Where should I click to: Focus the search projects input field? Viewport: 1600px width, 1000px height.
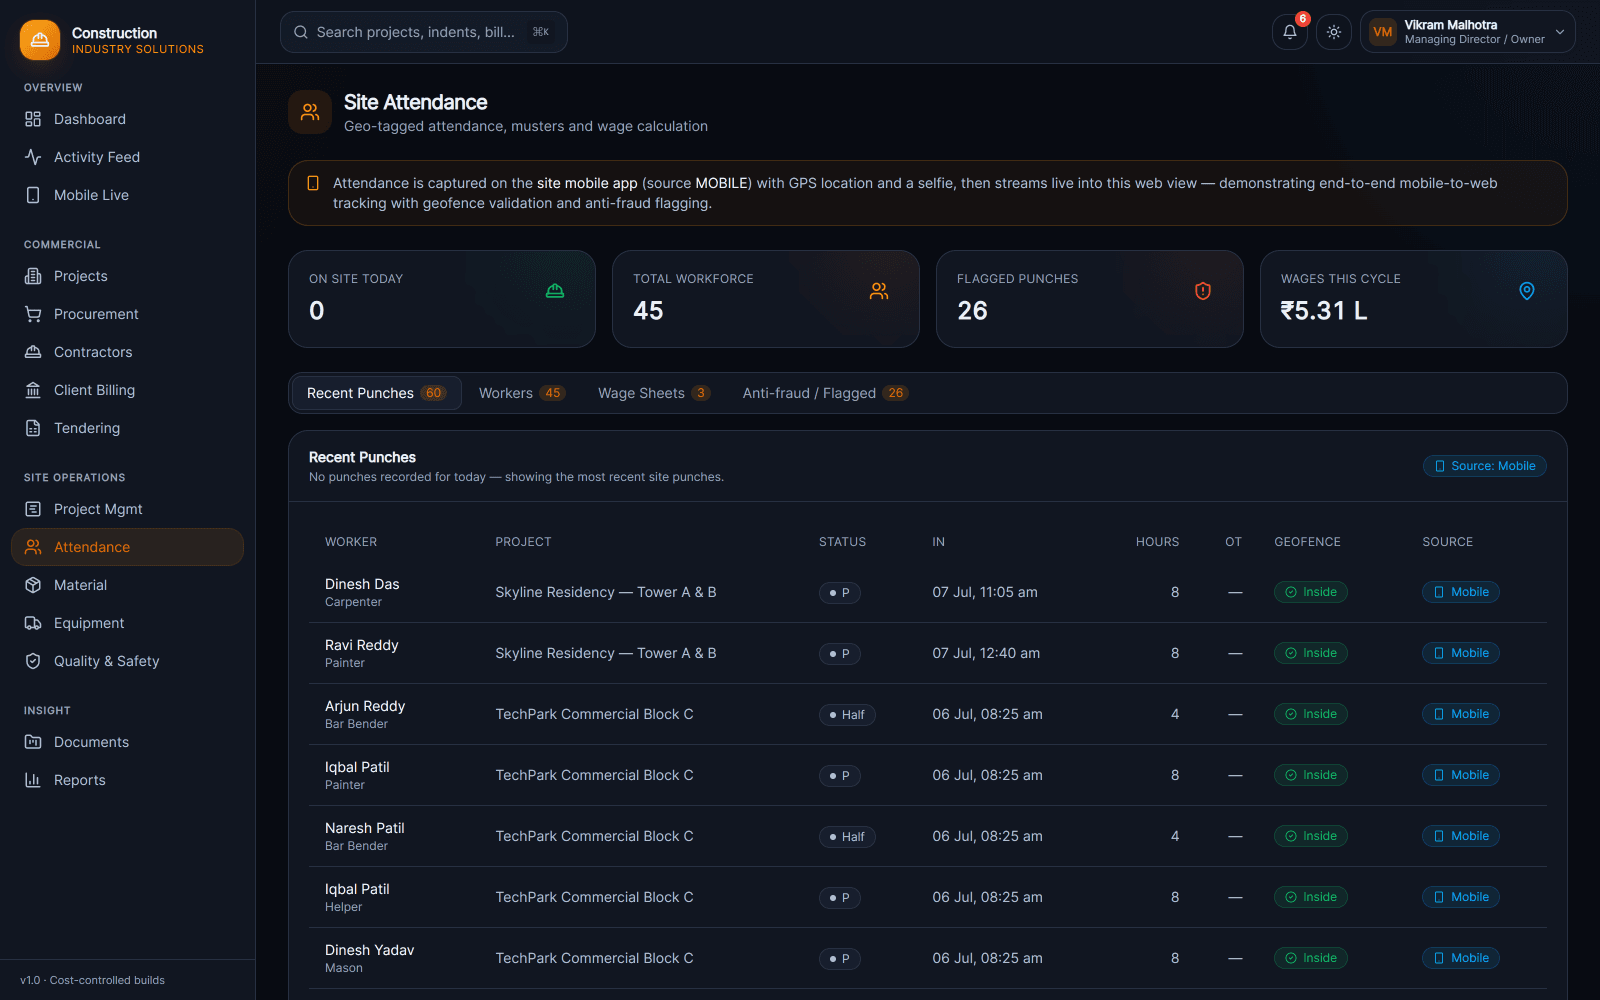(424, 32)
